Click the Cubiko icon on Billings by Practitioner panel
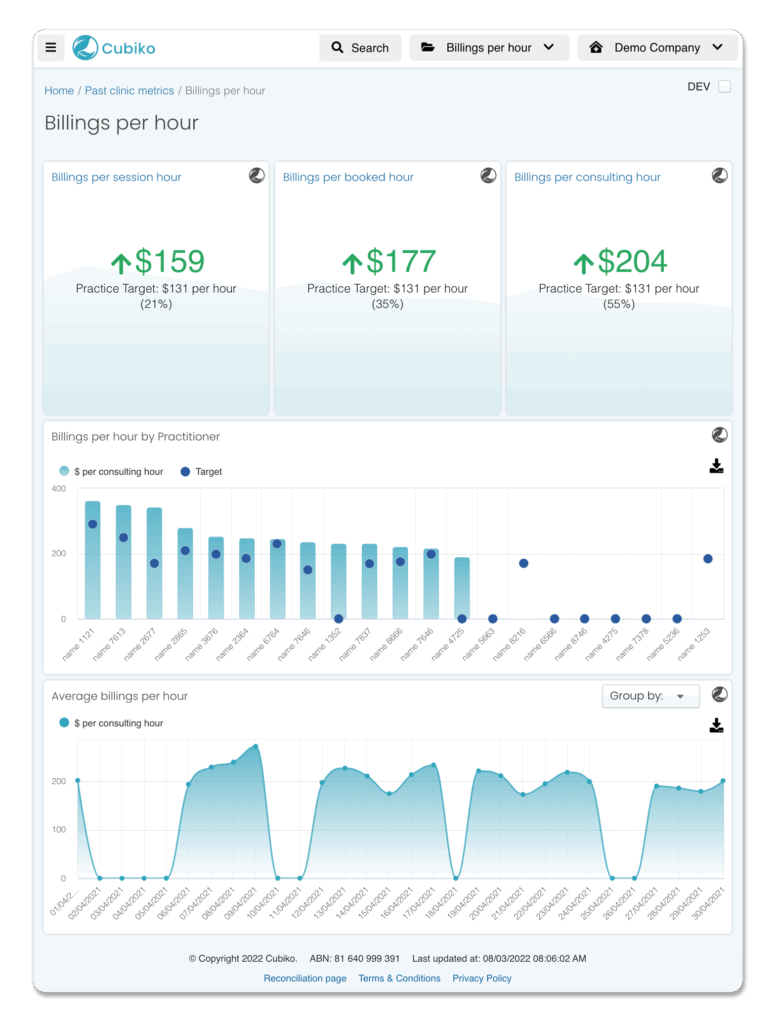The height and width of the screenshot is (1024, 775). click(720, 435)
